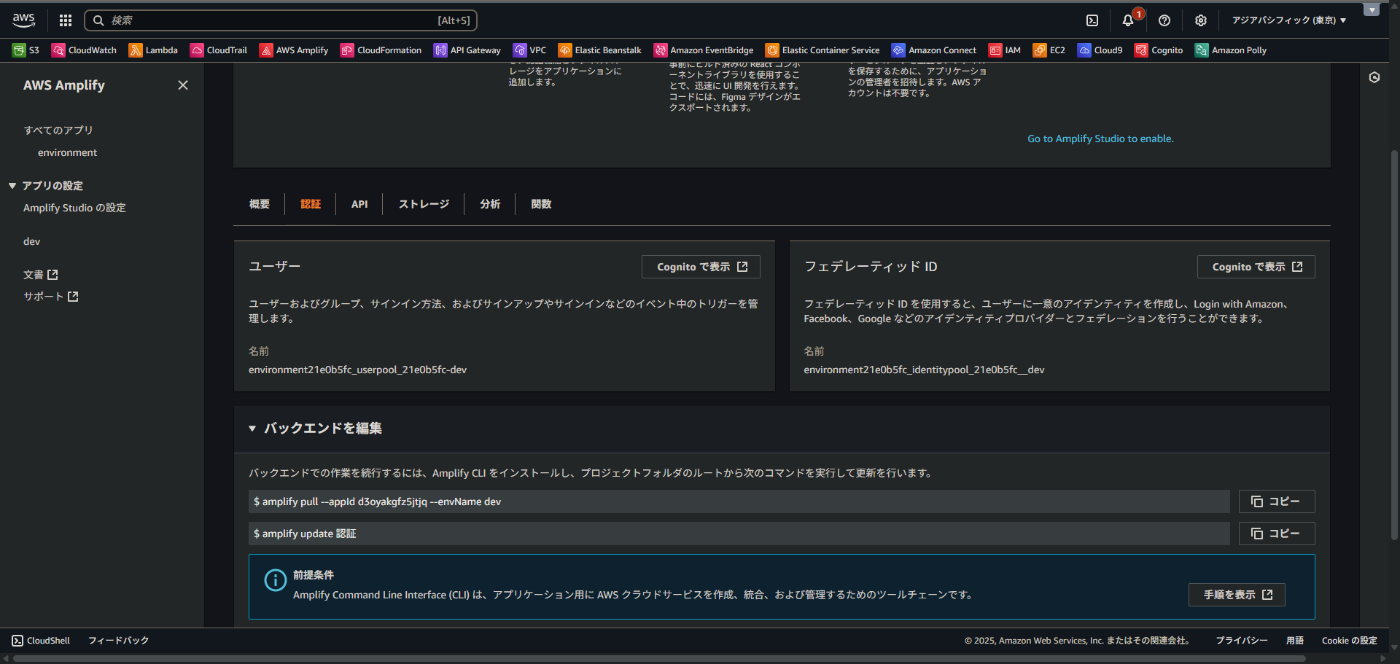Open the S3 bookmark
Screen dimensions: 1400x664
tap(26, 50)
